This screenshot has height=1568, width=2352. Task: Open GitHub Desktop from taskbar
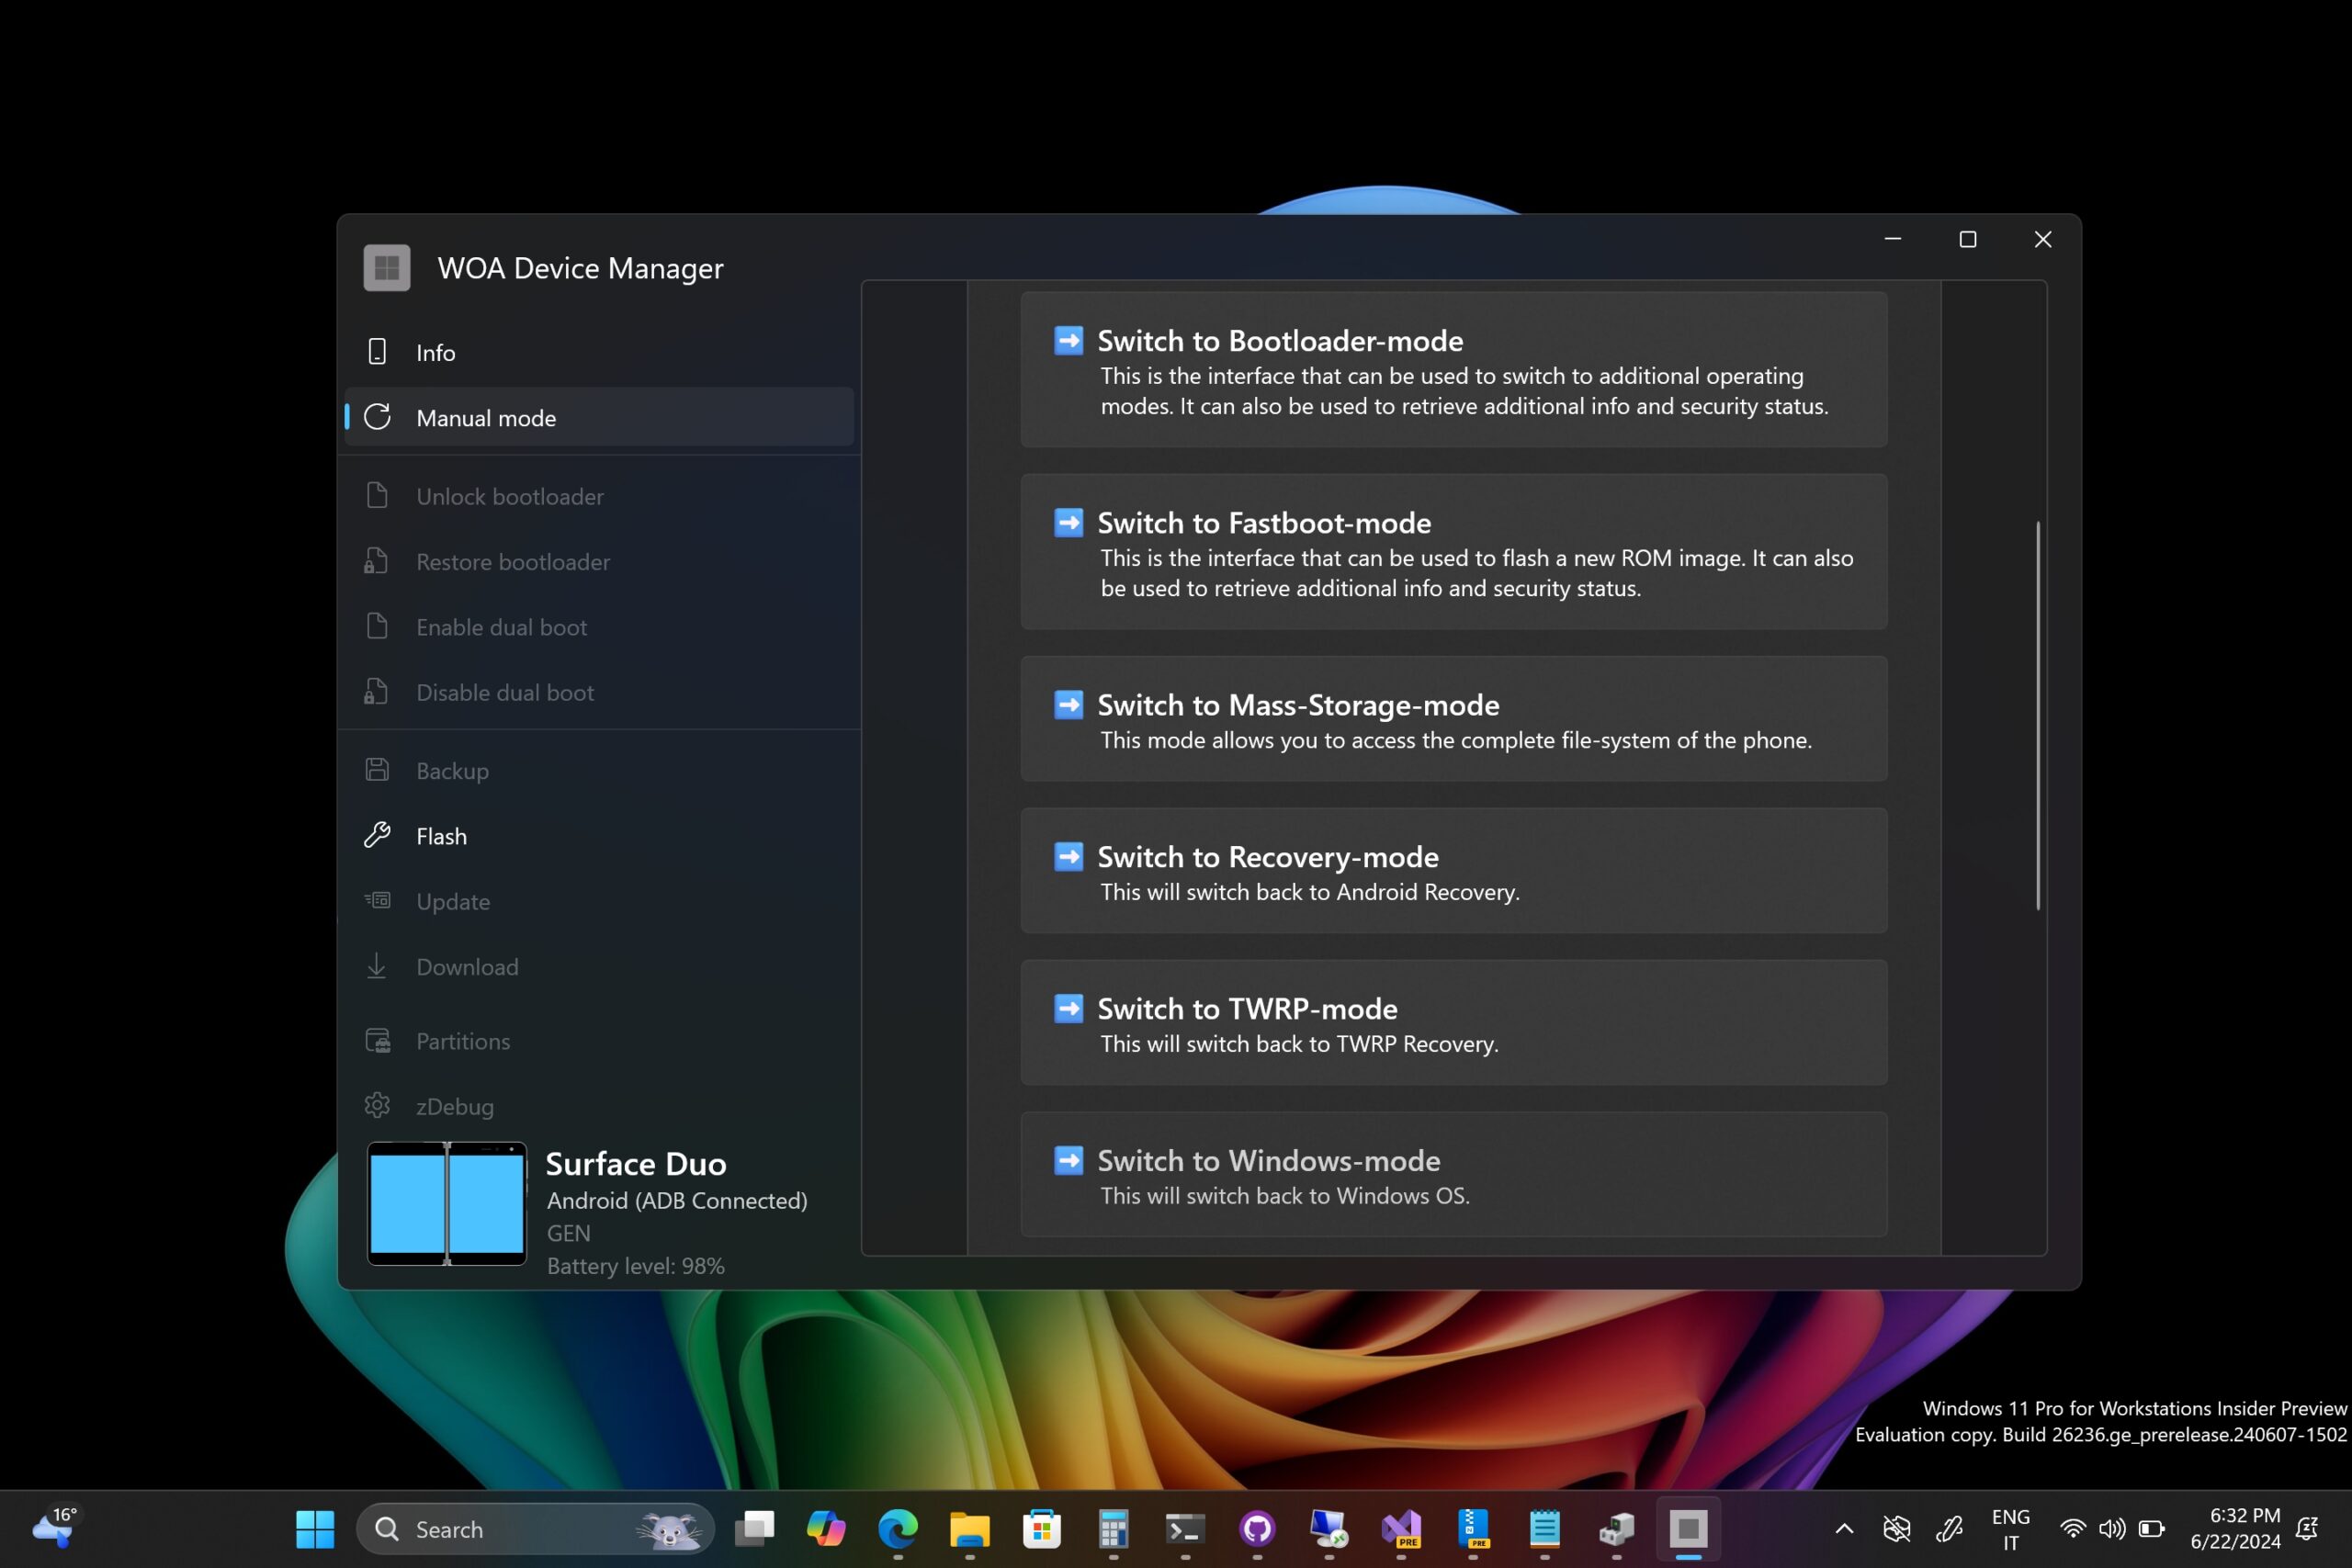click(1257, 1528)
